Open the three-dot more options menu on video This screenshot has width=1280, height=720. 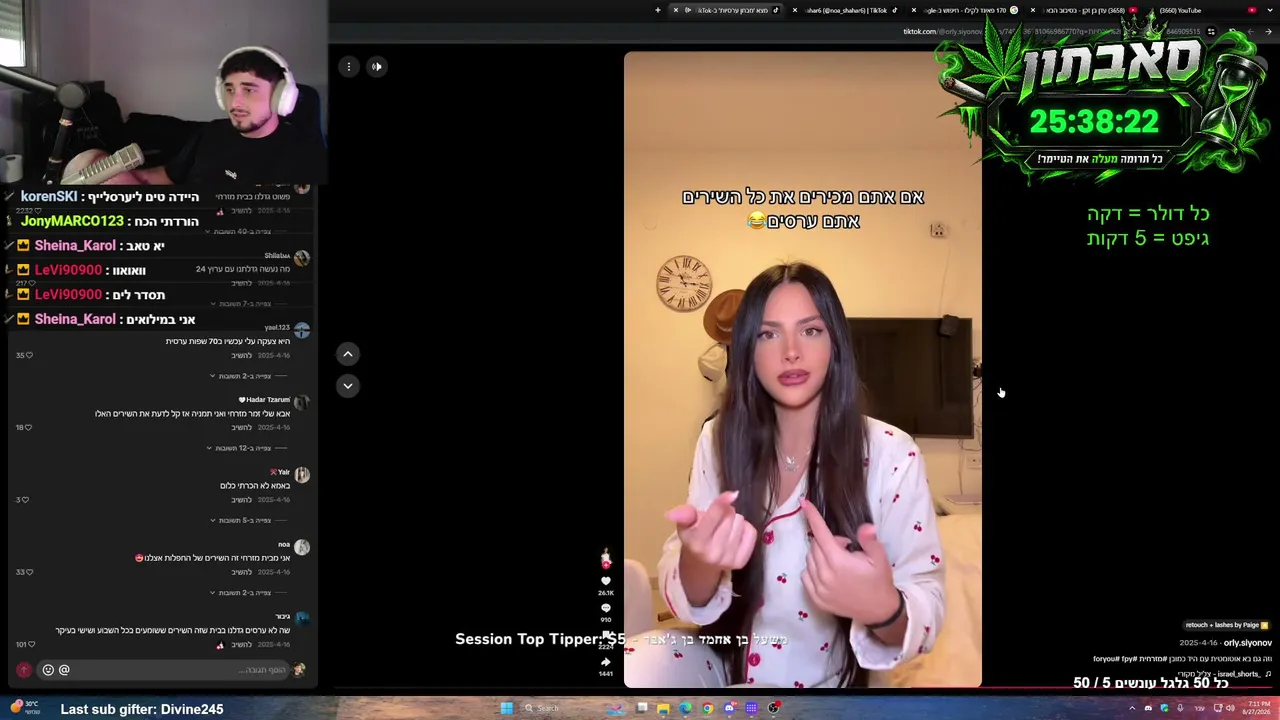349,66
